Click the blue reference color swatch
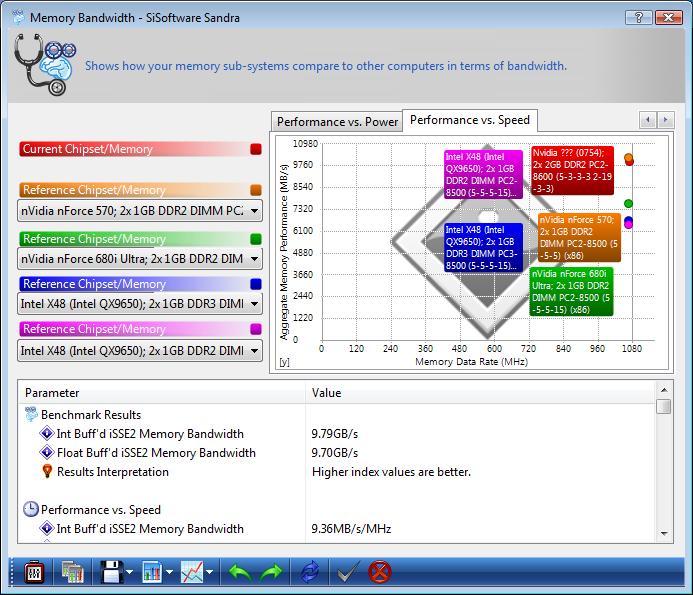This screenshot has height=595, width=693. [x=256, y=284]
